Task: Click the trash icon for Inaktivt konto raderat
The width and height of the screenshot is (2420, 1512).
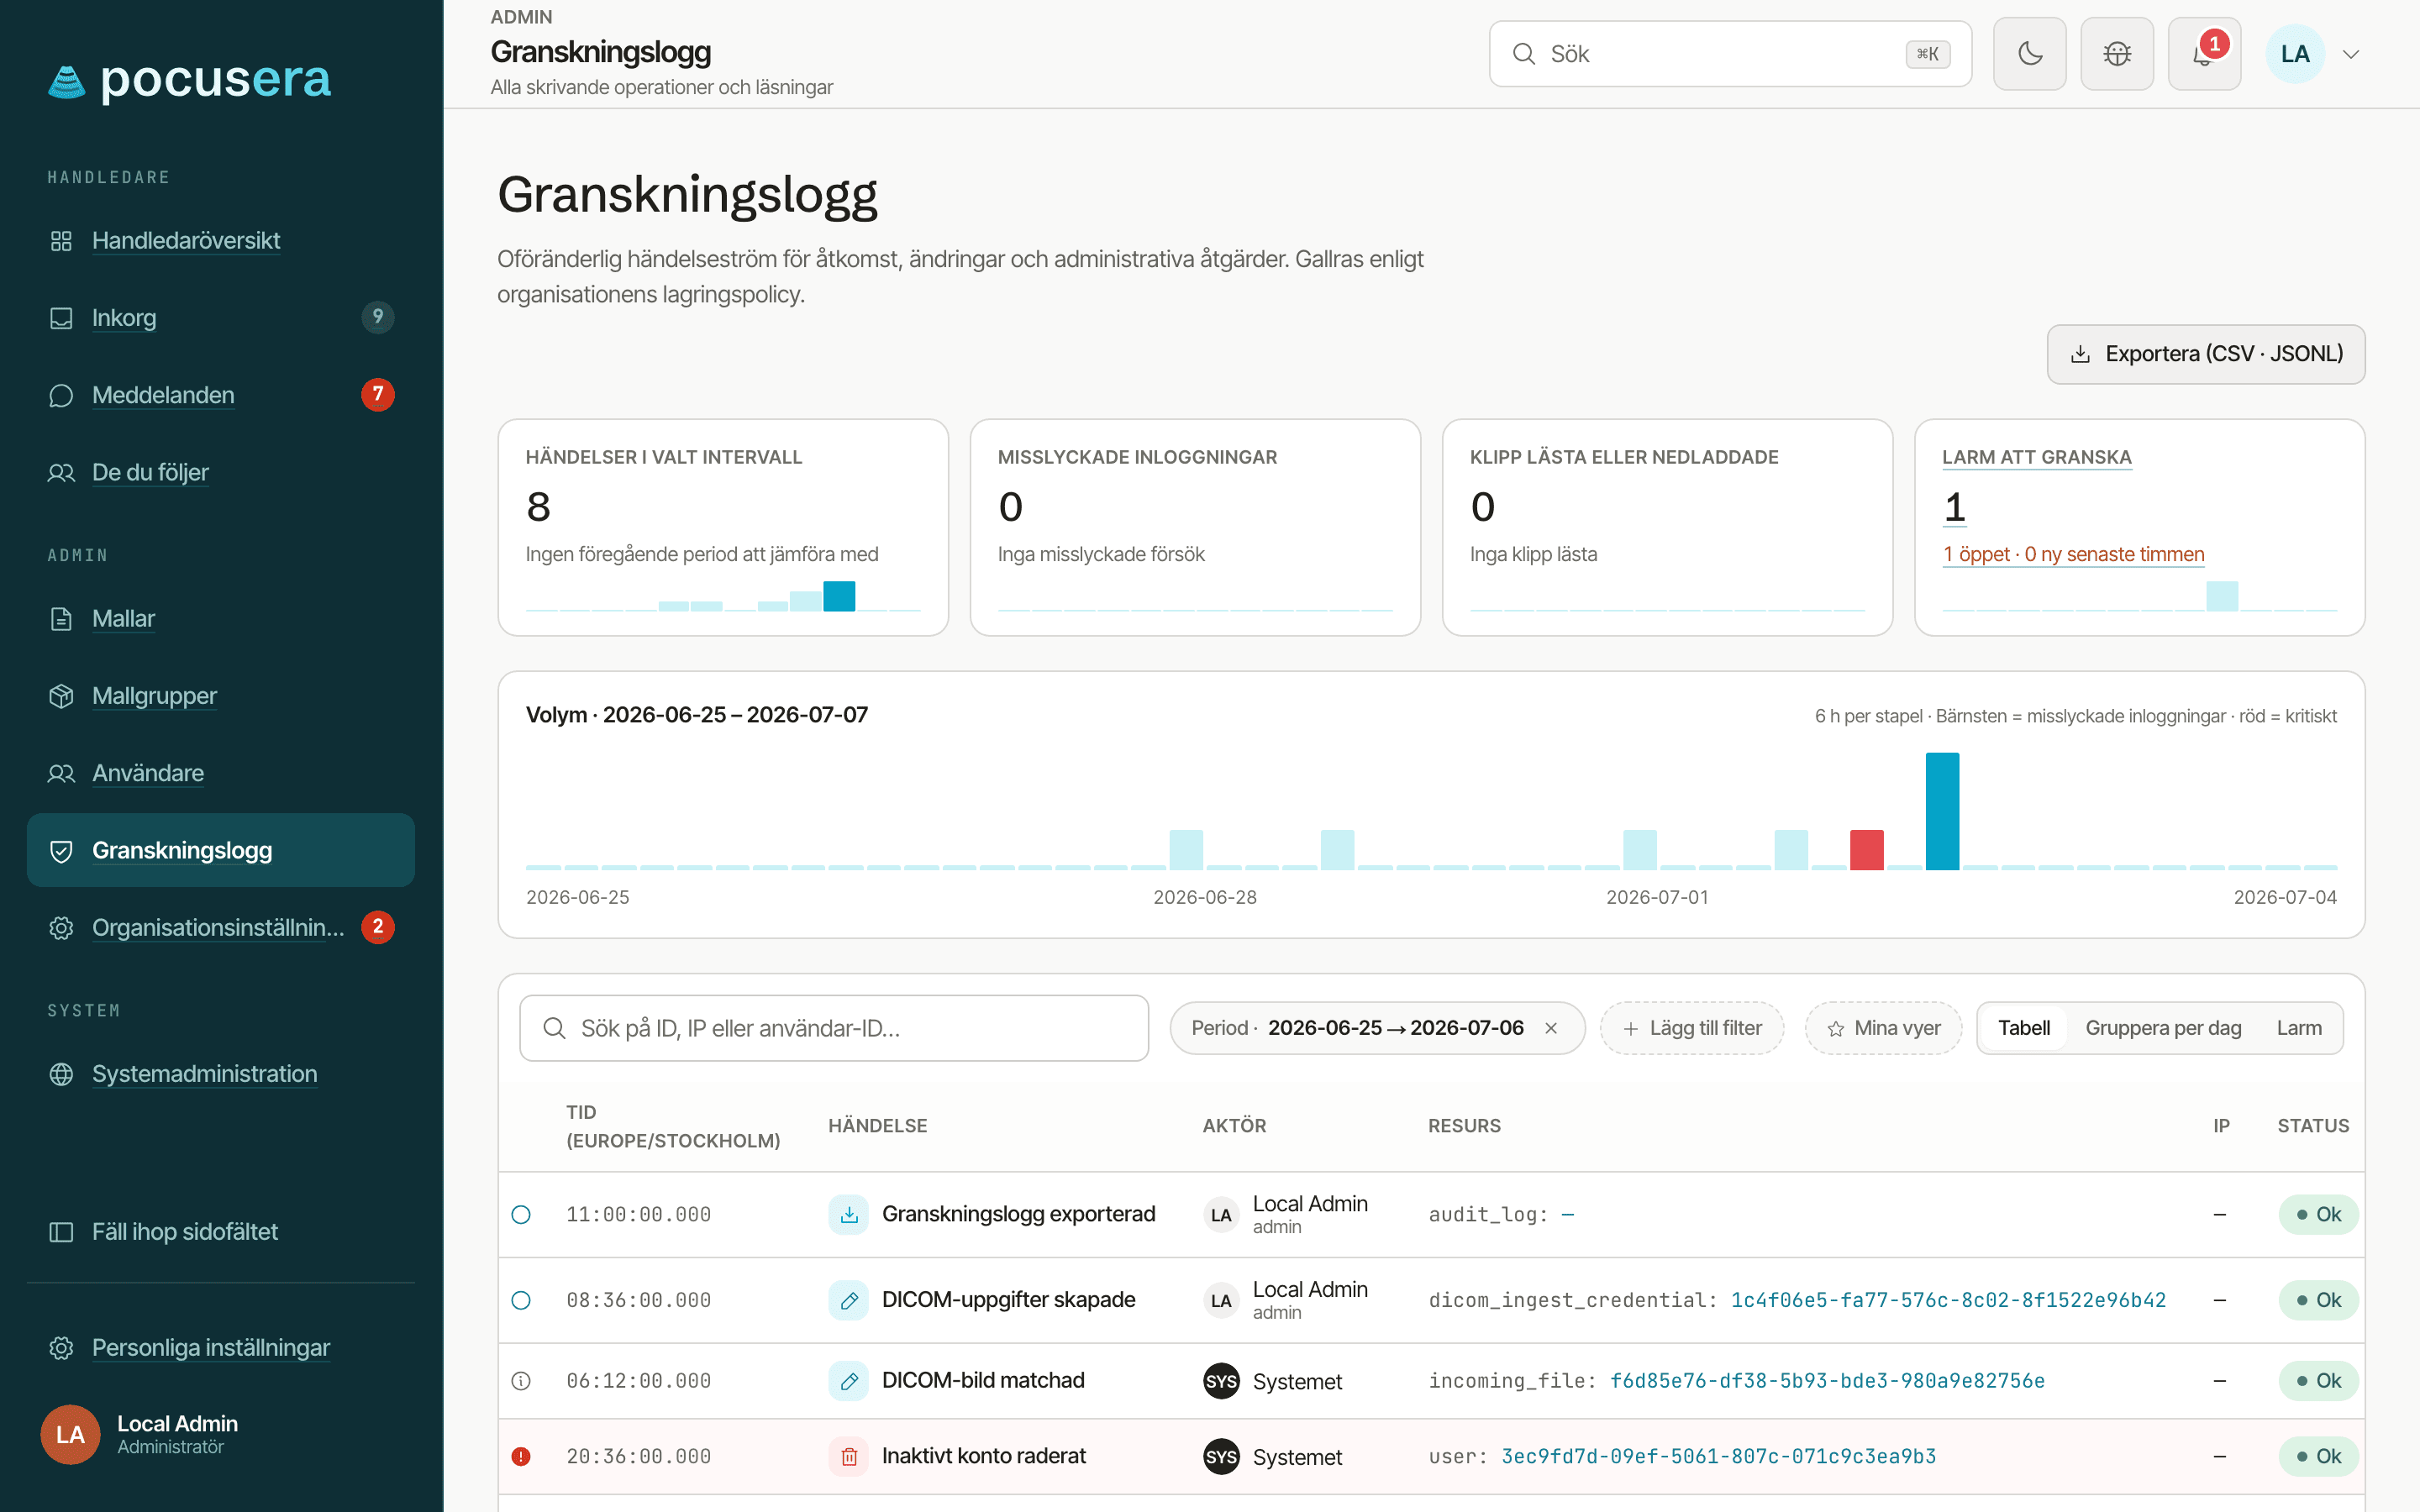Action: (x=848, y=1456)
